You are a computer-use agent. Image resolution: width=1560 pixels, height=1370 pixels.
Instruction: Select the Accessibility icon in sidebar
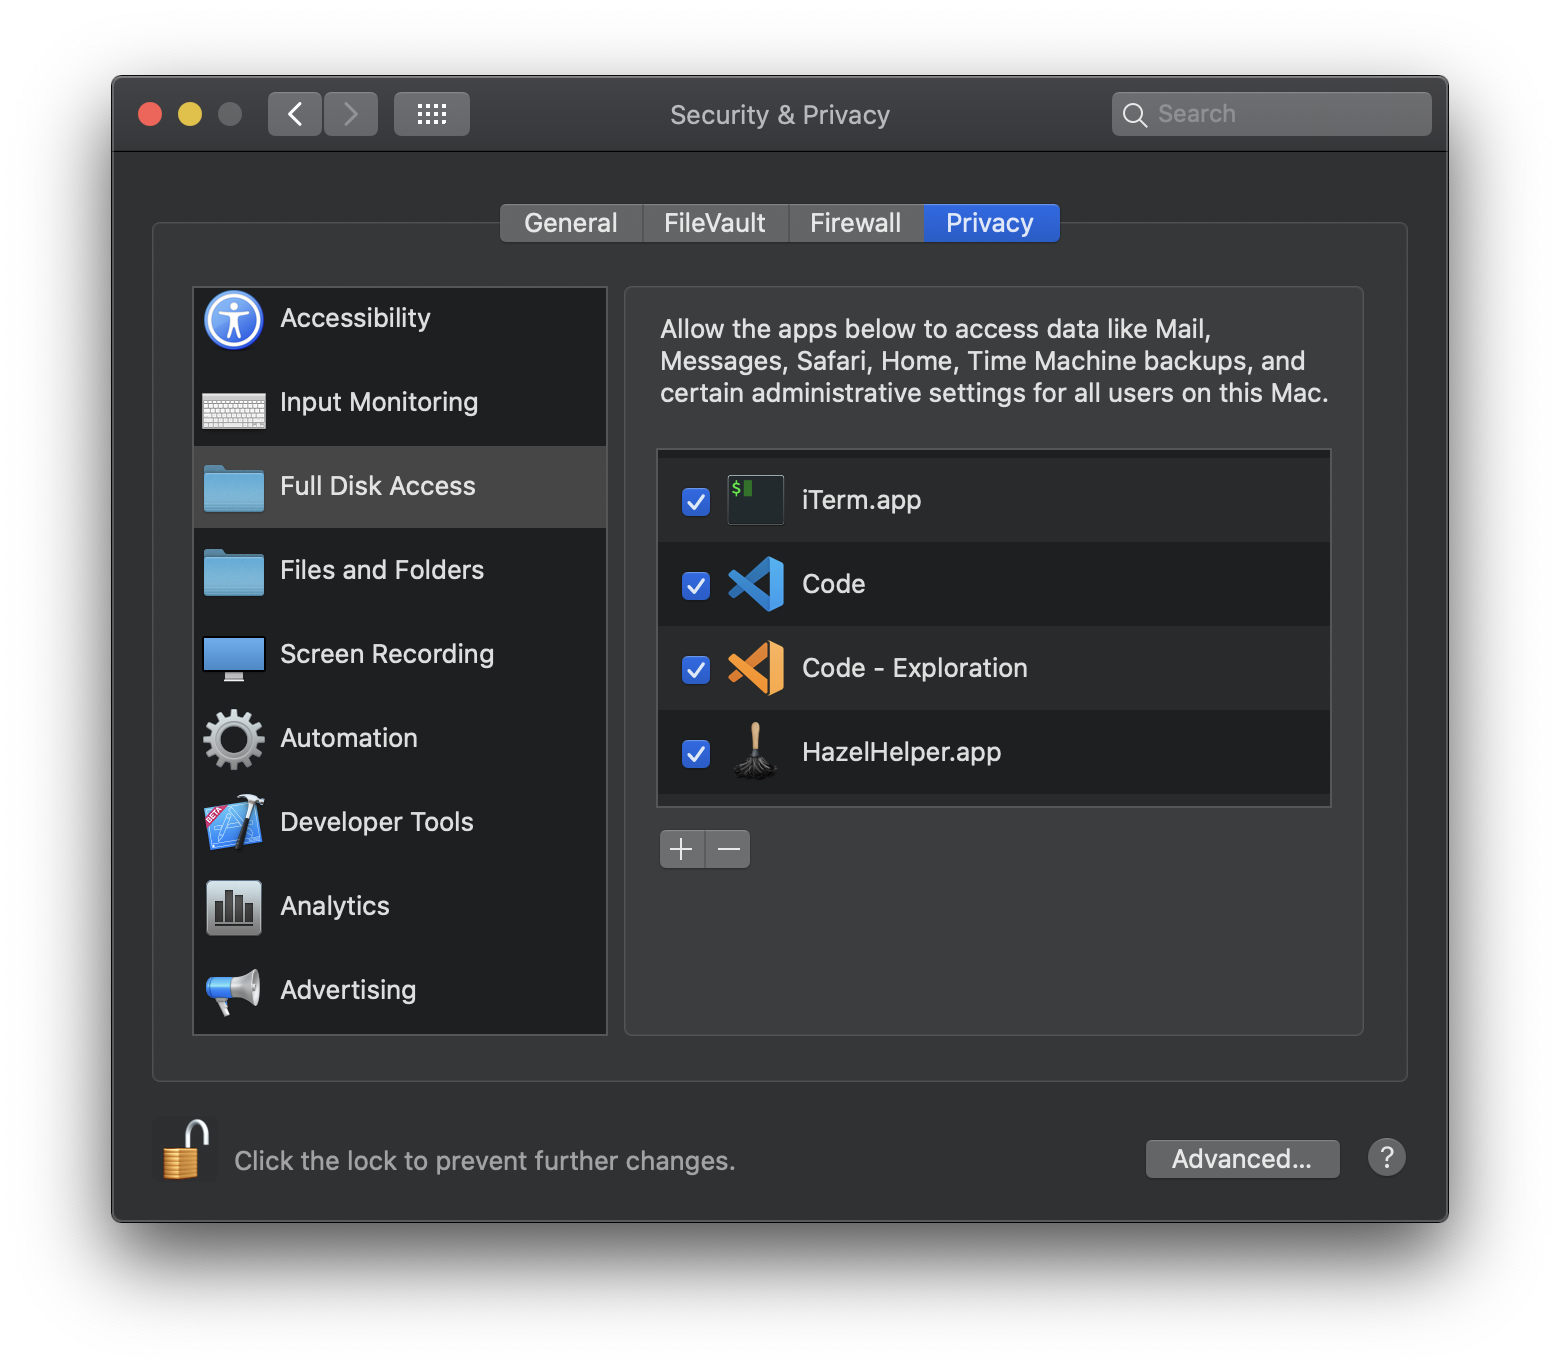click(233, 320)
